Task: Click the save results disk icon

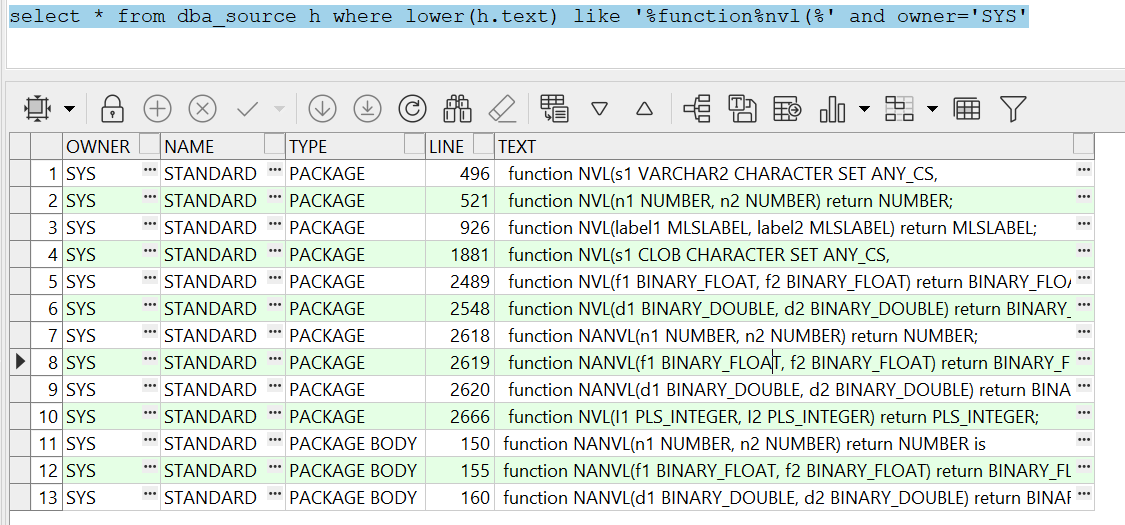Action: click(743, 109)
